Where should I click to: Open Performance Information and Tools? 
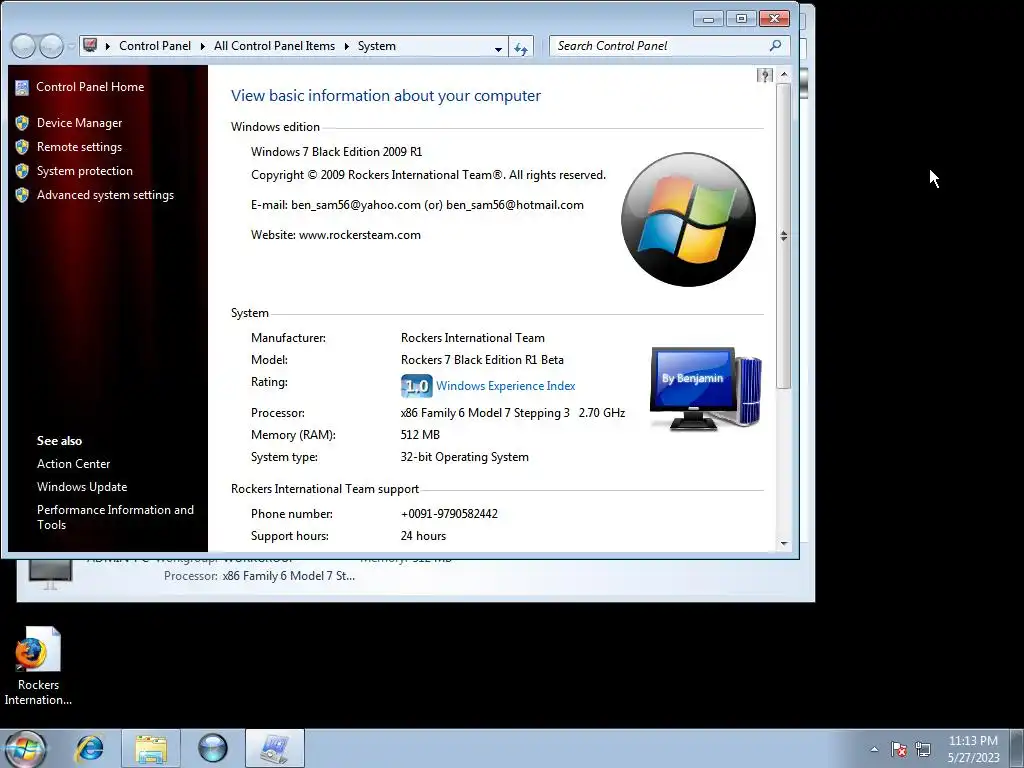point(115,517)
